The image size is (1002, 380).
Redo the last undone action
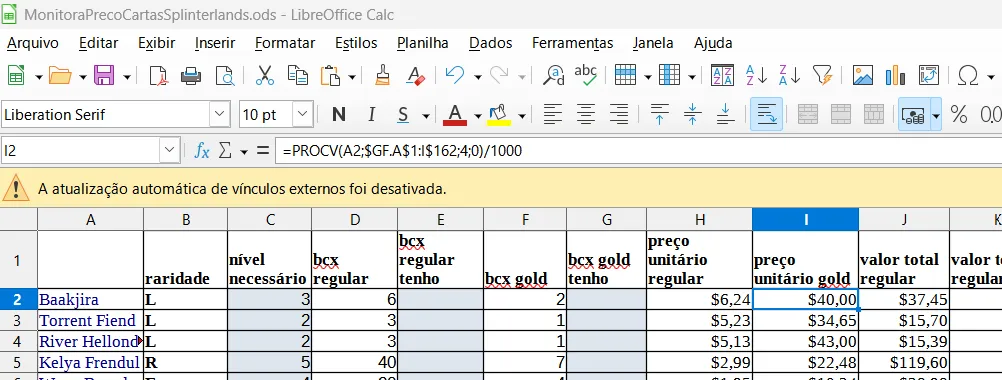point(499,76)
